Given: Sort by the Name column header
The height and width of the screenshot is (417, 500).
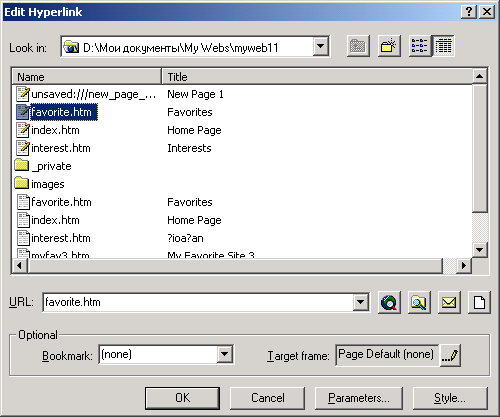Looking at the screenshot, I should point(87,77).
